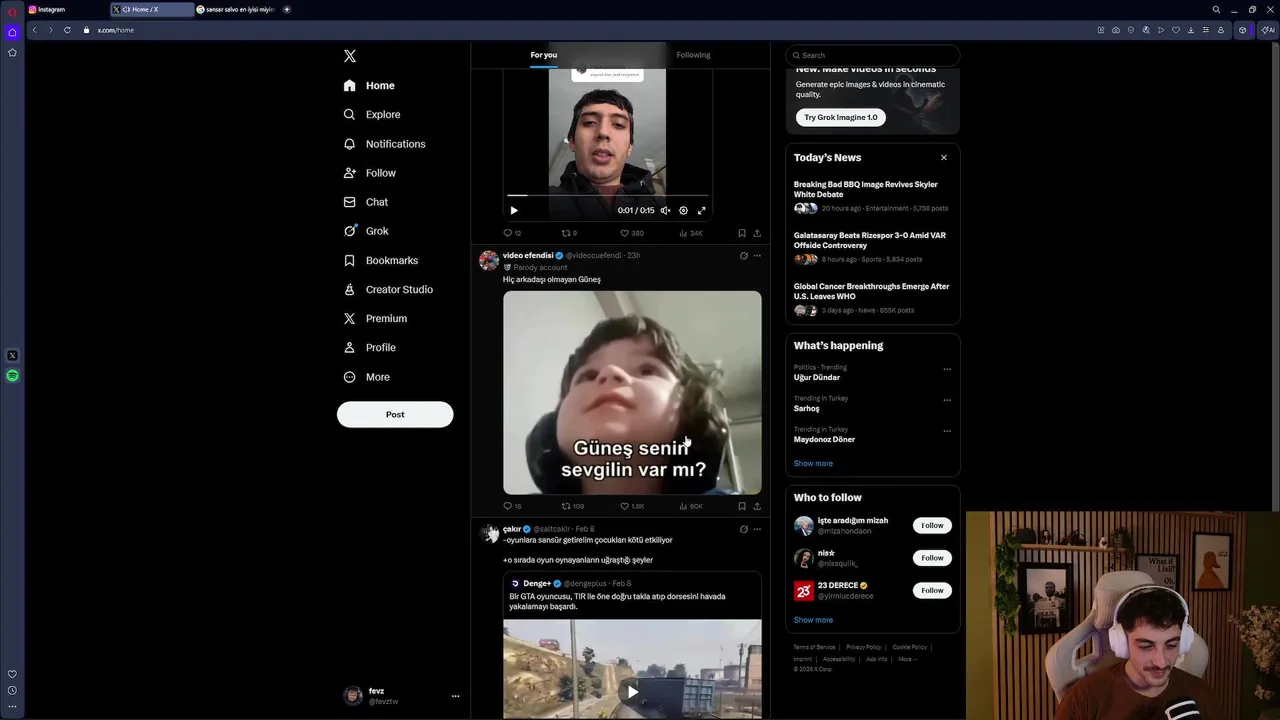Click the Post button

coord(395,414)
